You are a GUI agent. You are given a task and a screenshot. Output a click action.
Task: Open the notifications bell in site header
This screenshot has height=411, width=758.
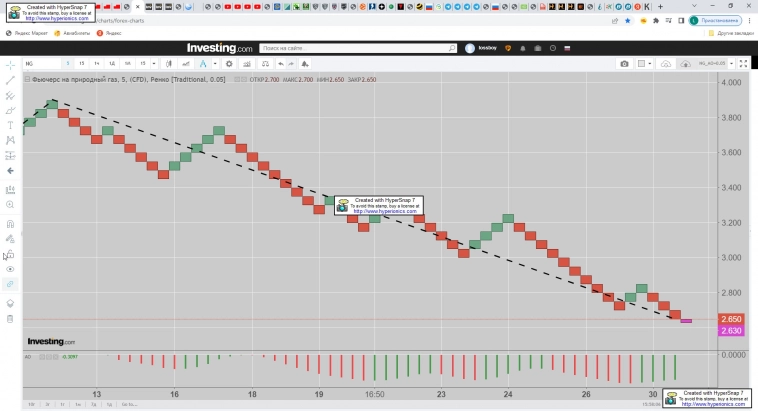(523, 48)
